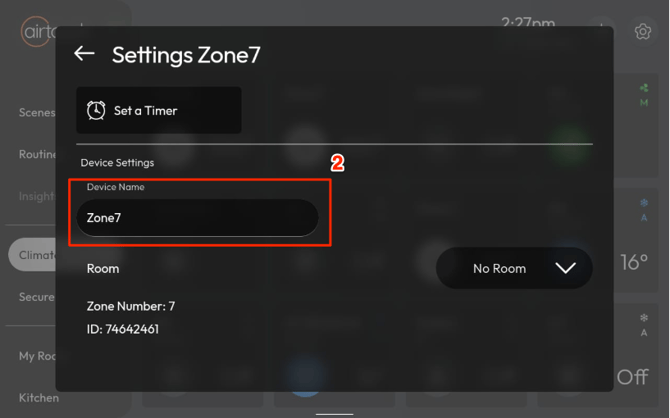Click the chevron arrow beside No Room
Viewport: 670px width, 418px height.
[565, 268]
